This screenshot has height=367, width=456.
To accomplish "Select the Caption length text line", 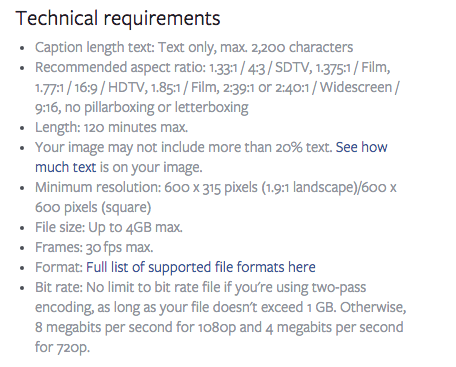I will point(194,47).
